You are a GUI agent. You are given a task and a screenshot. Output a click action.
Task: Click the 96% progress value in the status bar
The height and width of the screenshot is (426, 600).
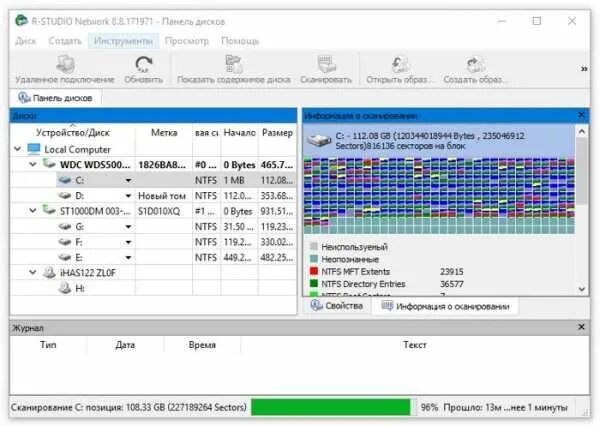(429, 407)
